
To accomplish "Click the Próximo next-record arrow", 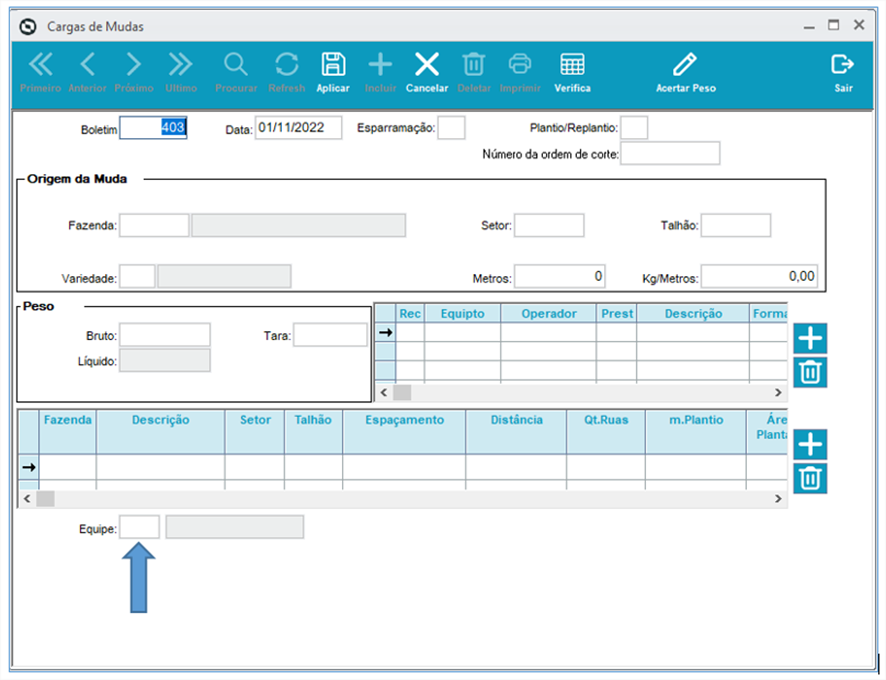I will click(x=134, y=72).
